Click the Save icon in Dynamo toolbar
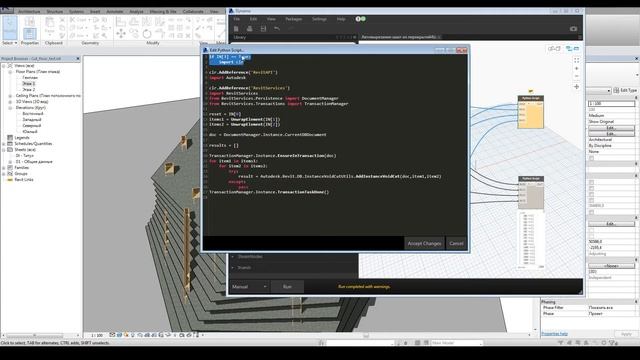Viewport: 640px width, 360px height. point(263,29)
